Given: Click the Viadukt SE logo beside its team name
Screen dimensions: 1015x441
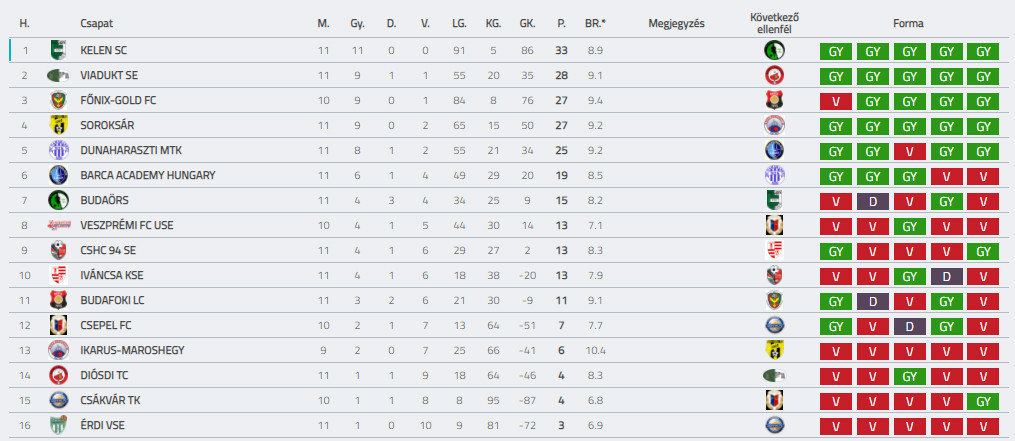Looking at the screenshot, I should tap(58, 75).
